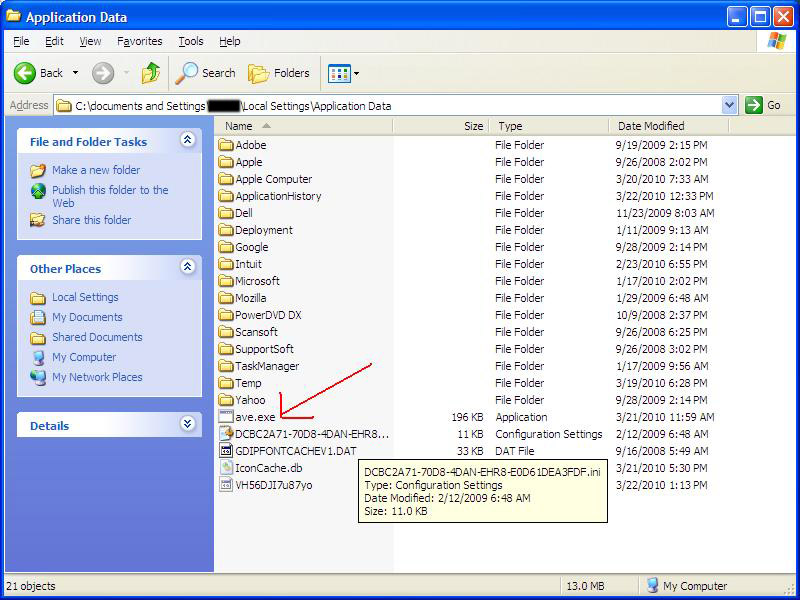
Task: Select the ApplicationHistory folder icon
Action: tap(226, 196)
